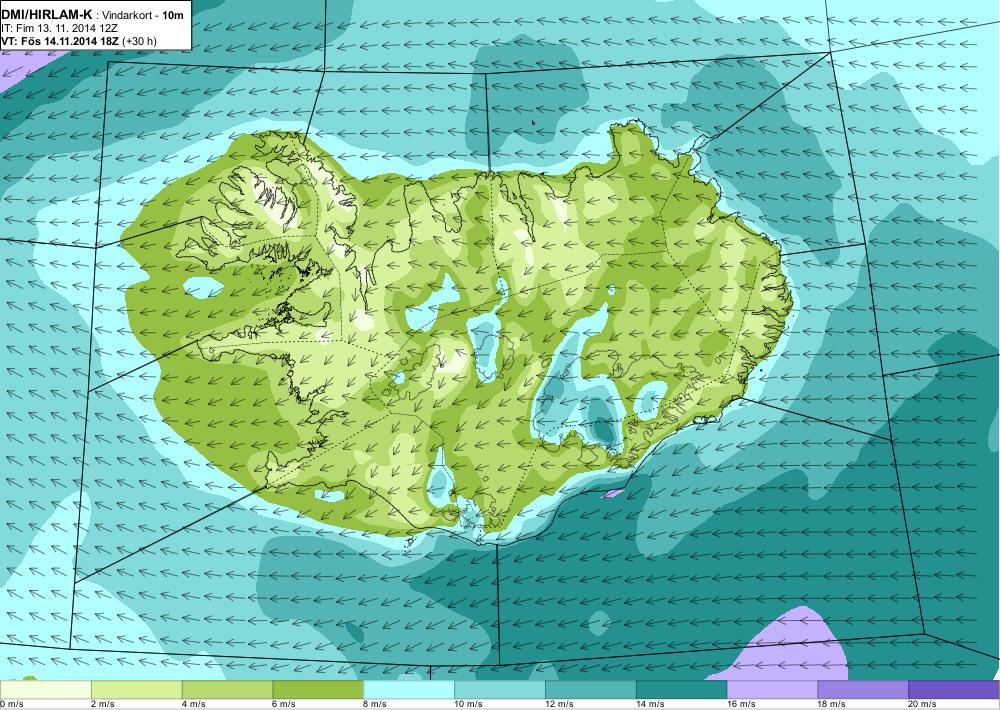Viewport: 1000px width, 710px height.
Task: Click the '2 m/s' legend label
Action: 103,704
